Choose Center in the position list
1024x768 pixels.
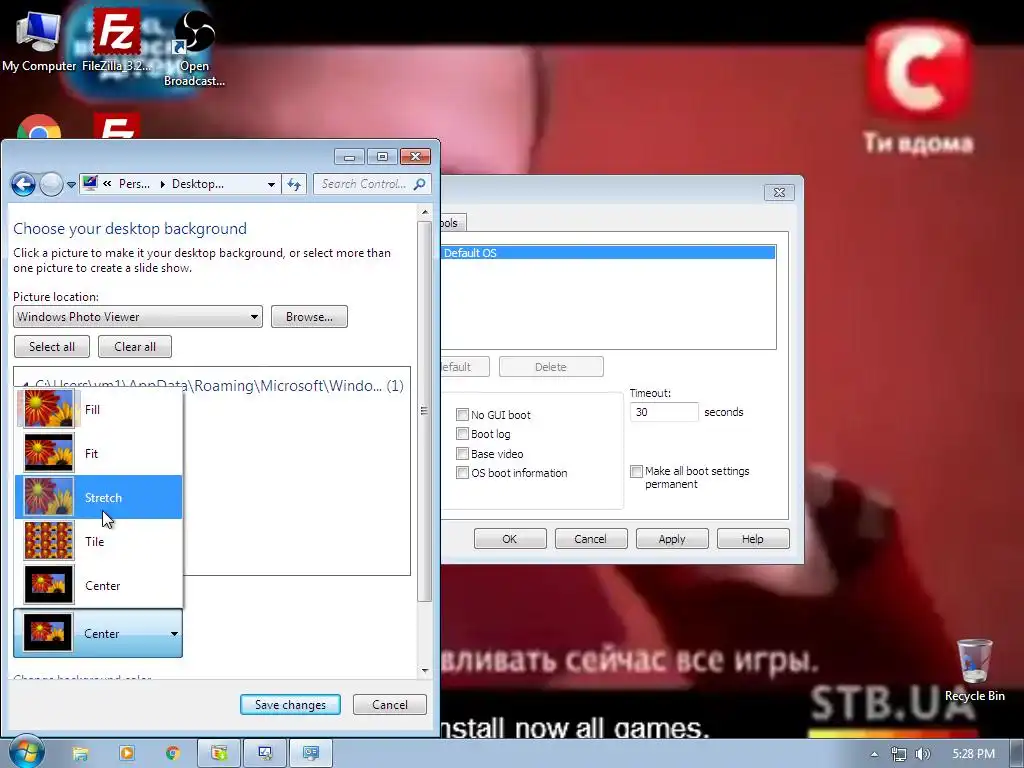tap(98, 585)
